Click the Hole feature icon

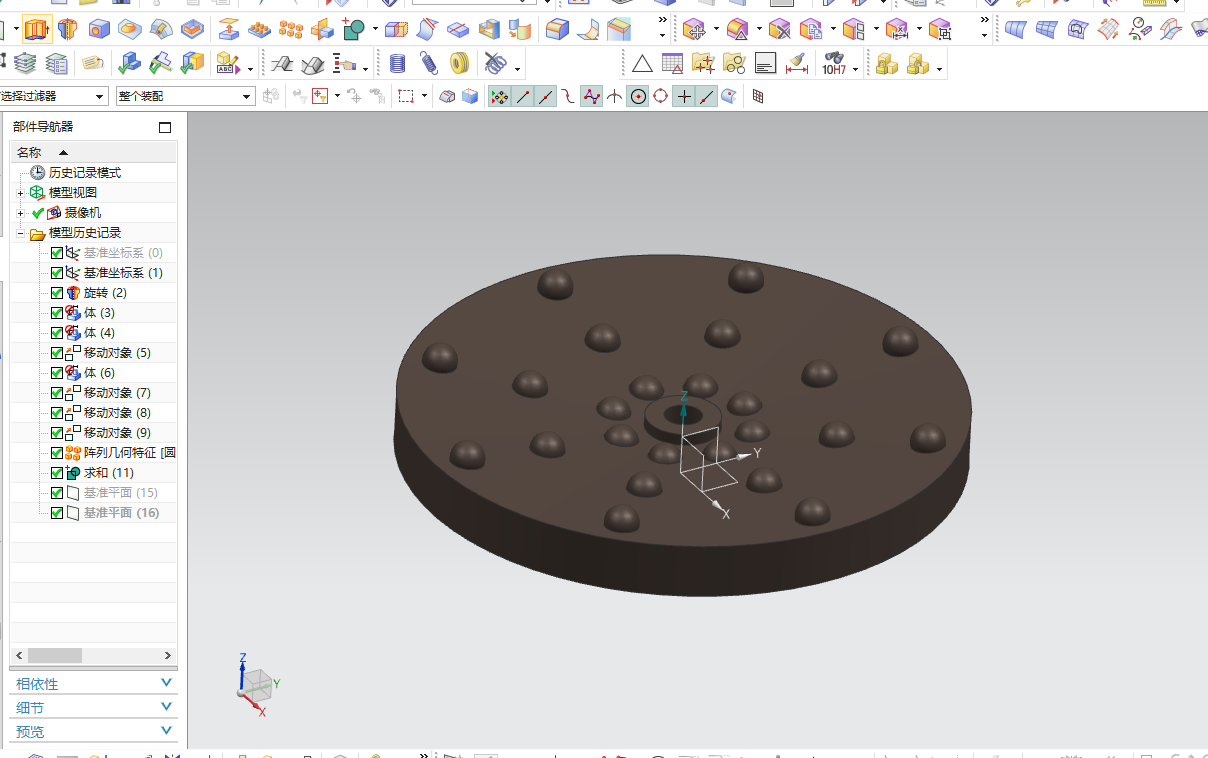(x=100, y=28)
